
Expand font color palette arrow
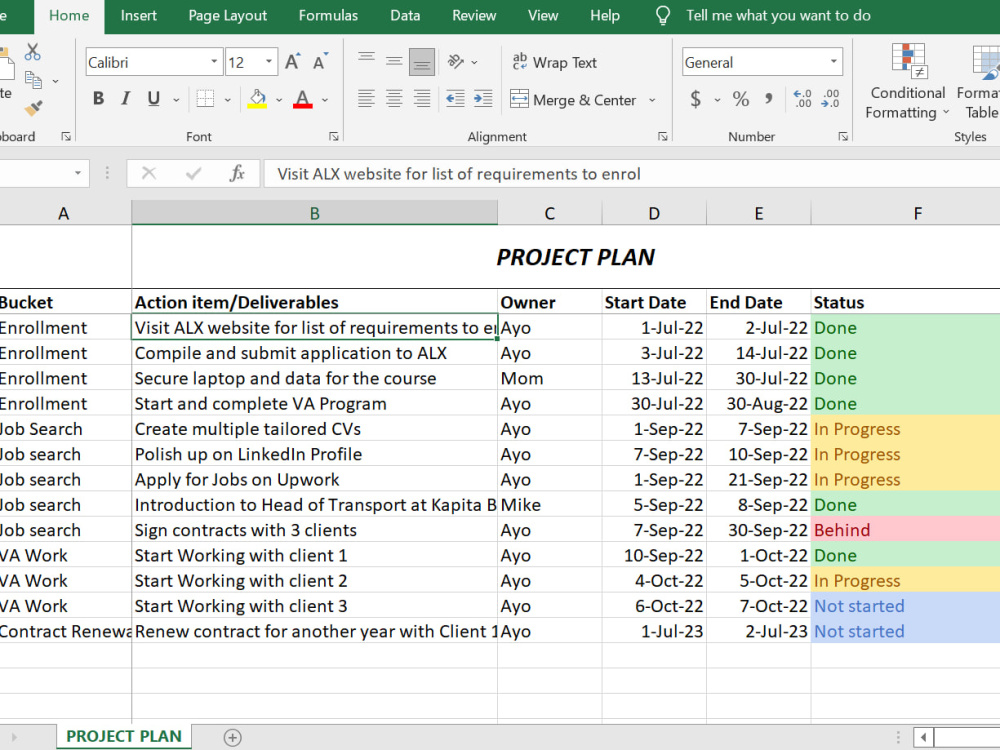pyautogui.click(x=325, y=100)
